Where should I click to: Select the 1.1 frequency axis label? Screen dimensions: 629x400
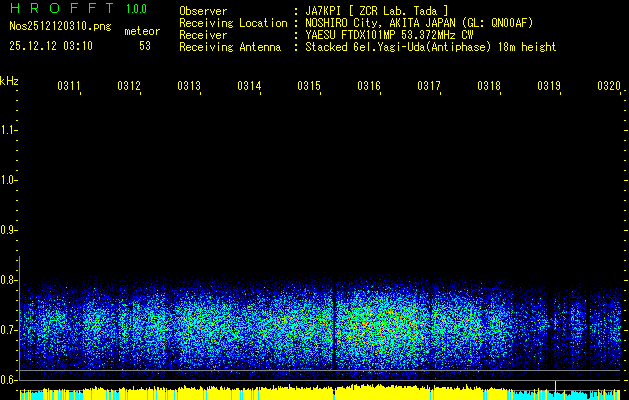pyautogui.click(x=9, y=130)
